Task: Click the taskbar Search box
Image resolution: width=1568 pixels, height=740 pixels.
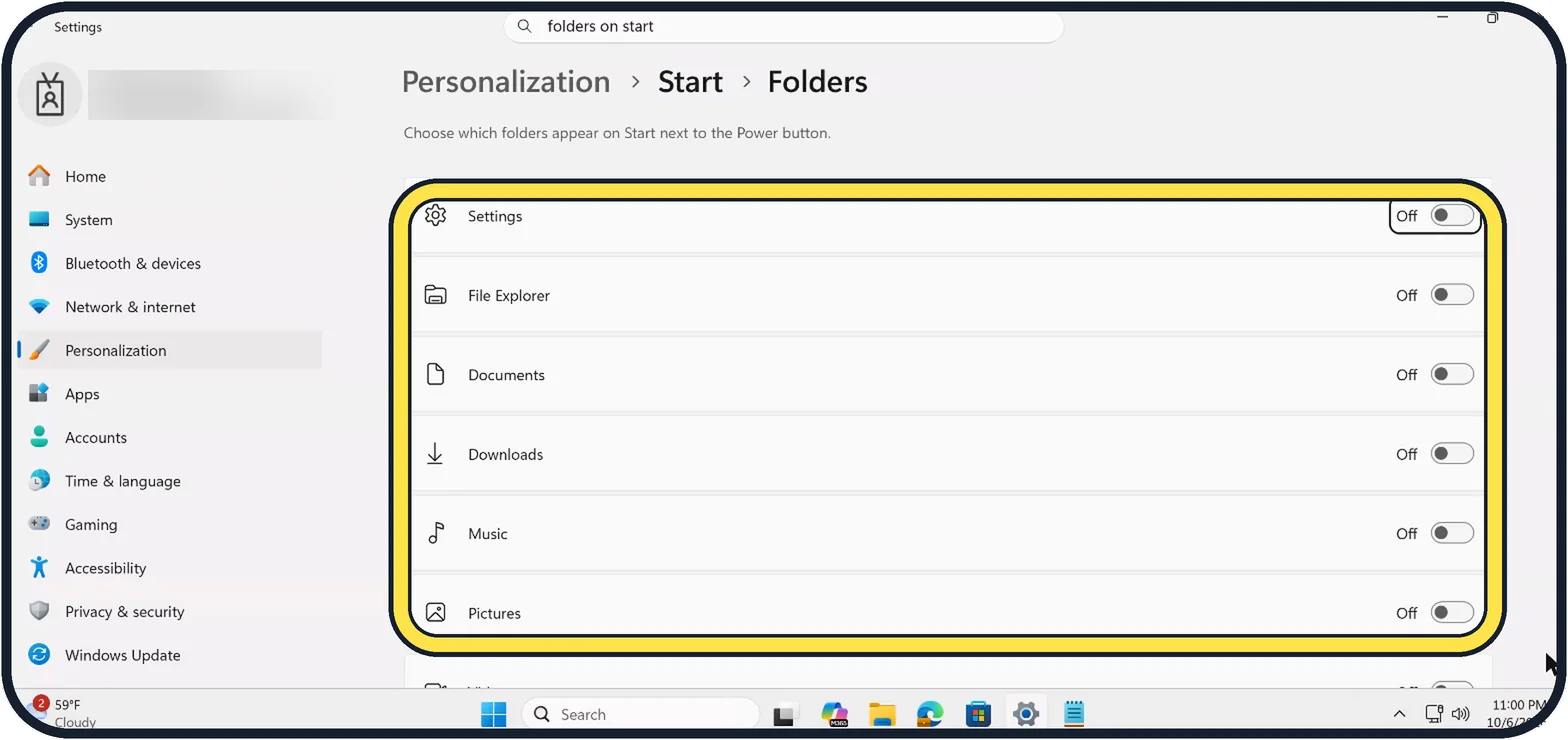Action: coord(640,714)
